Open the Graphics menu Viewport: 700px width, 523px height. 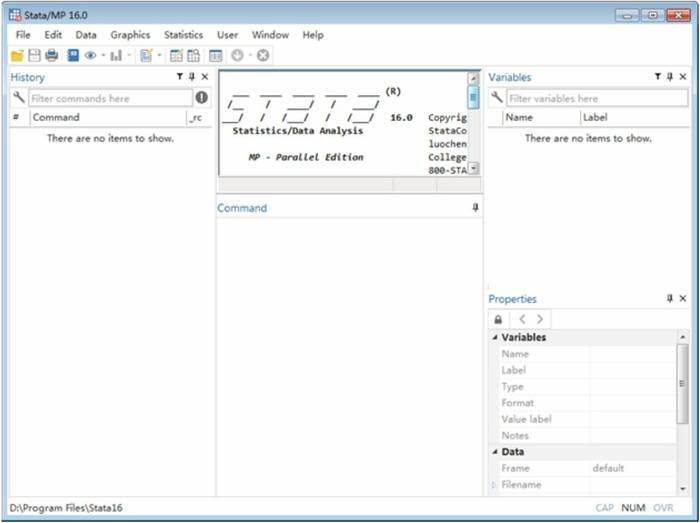click(130, 35)
